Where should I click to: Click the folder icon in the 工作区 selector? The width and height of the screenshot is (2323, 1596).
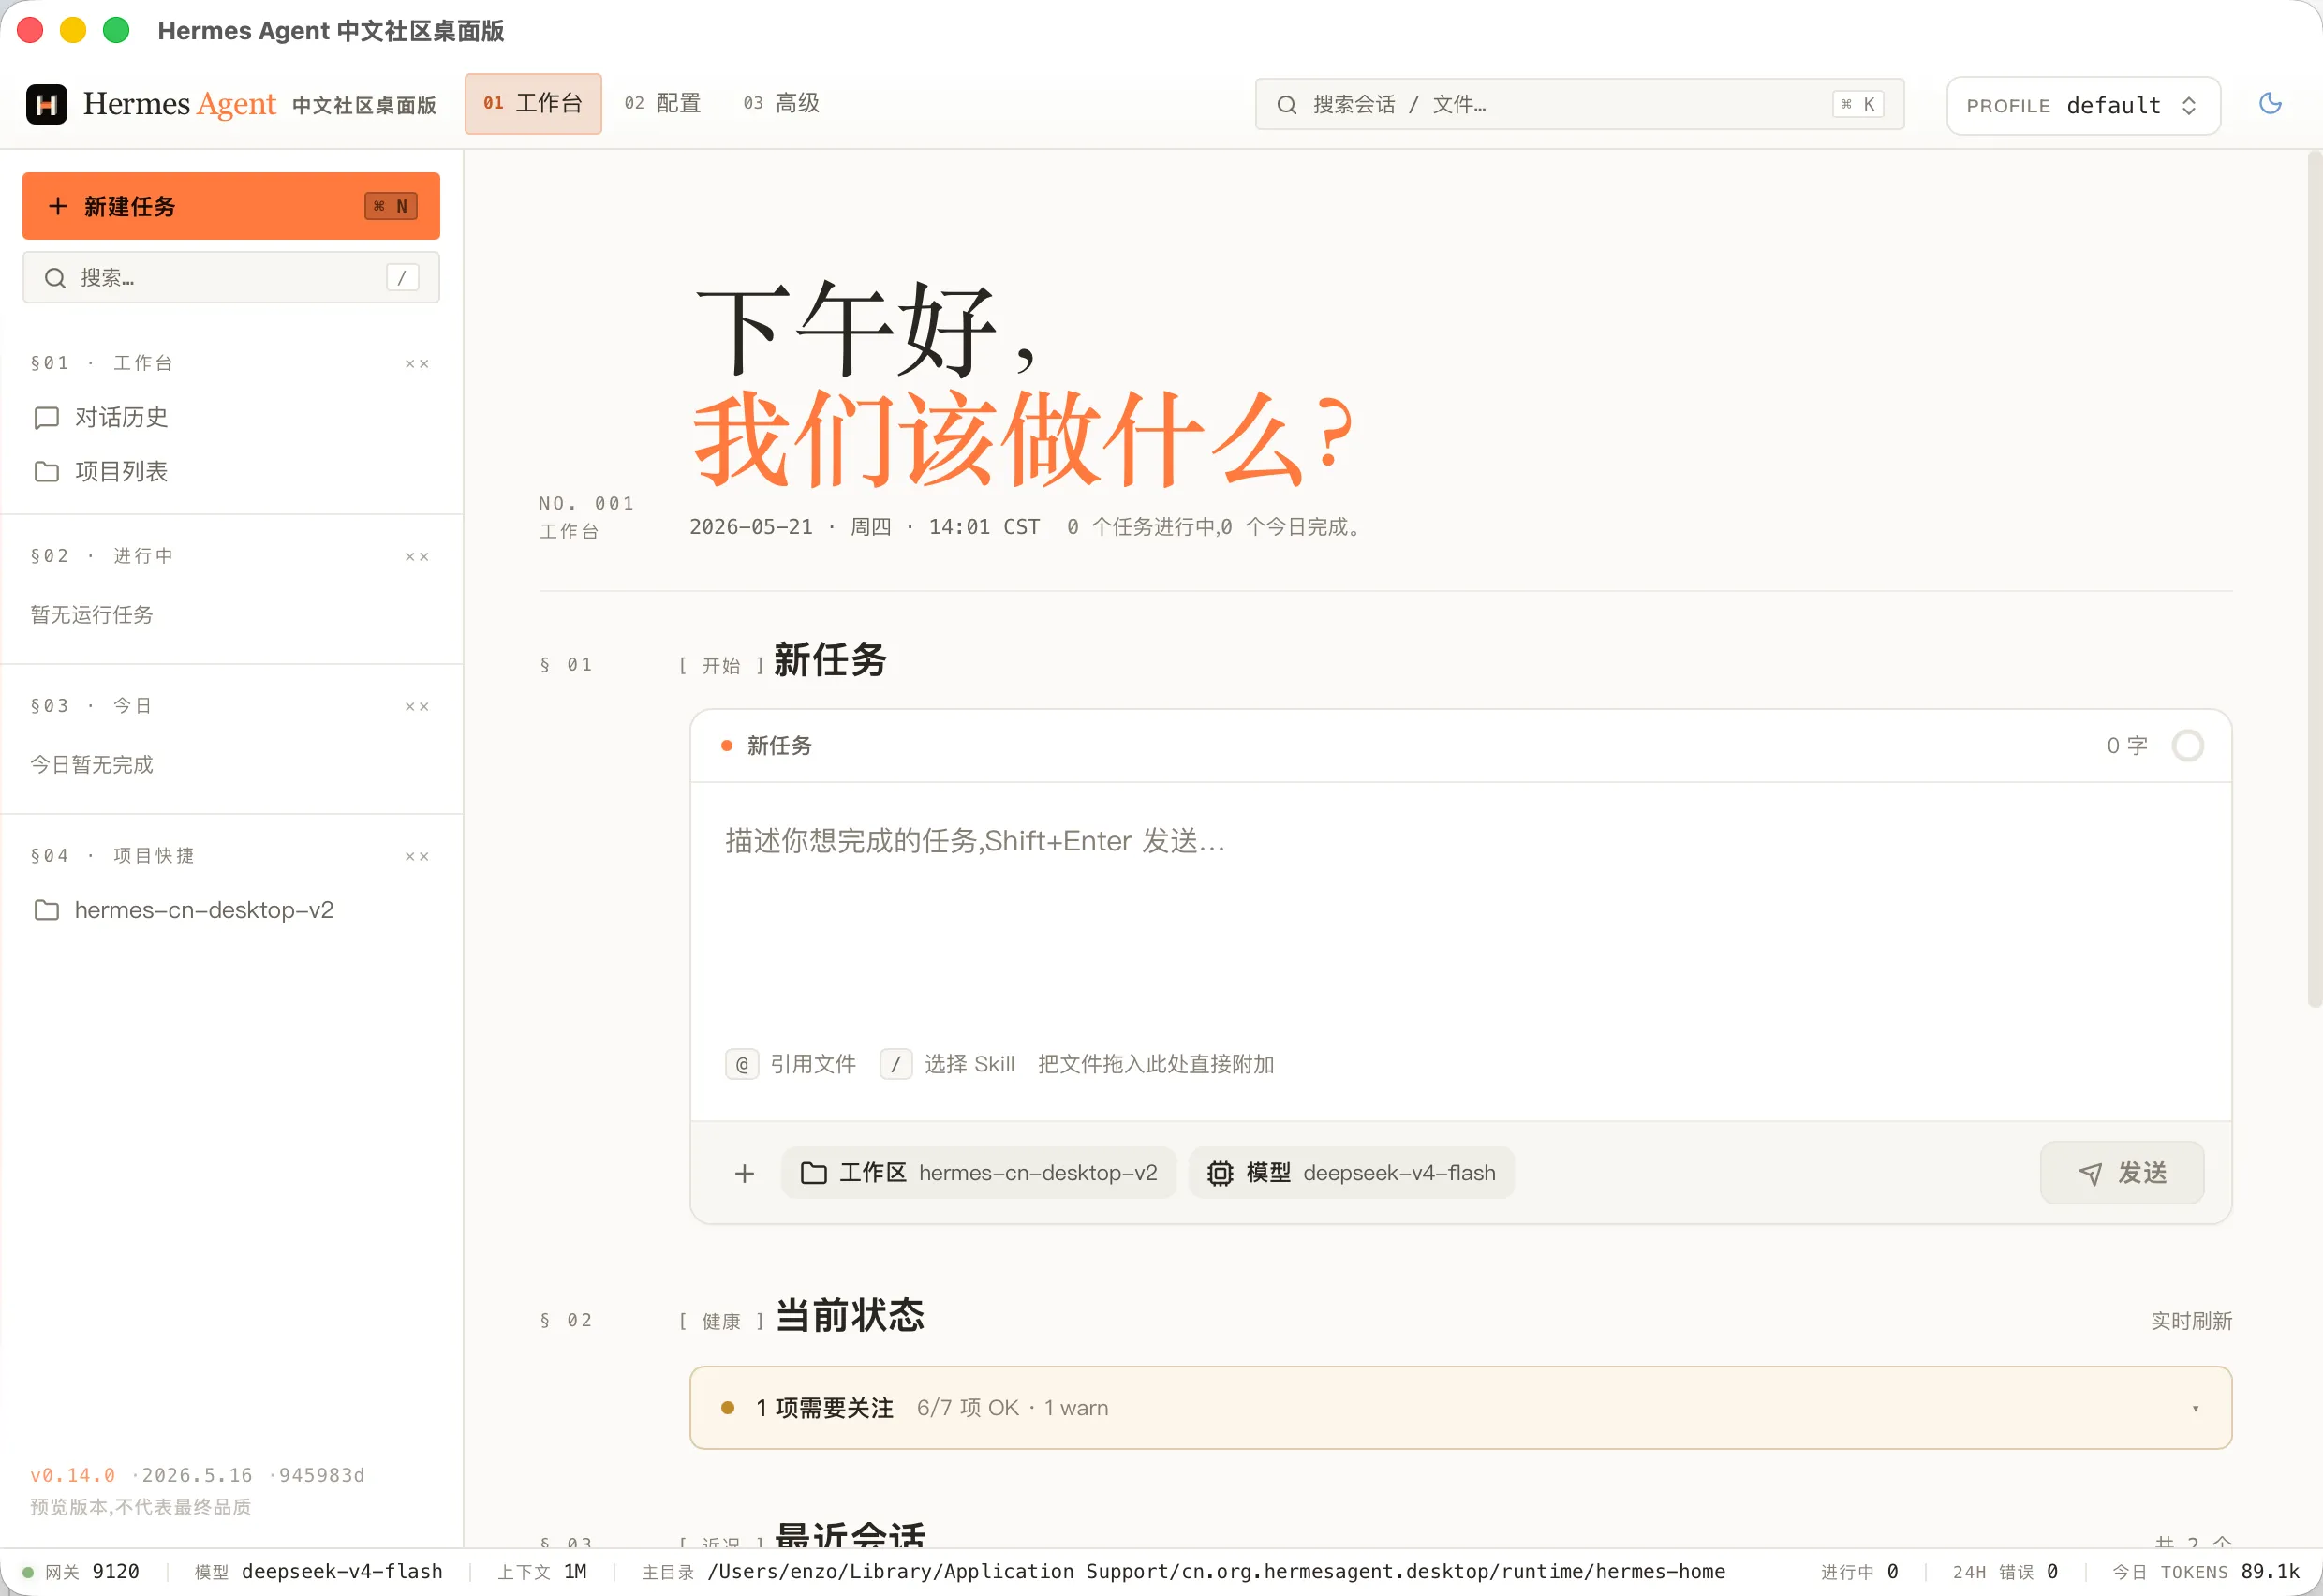pos(813,1173)
